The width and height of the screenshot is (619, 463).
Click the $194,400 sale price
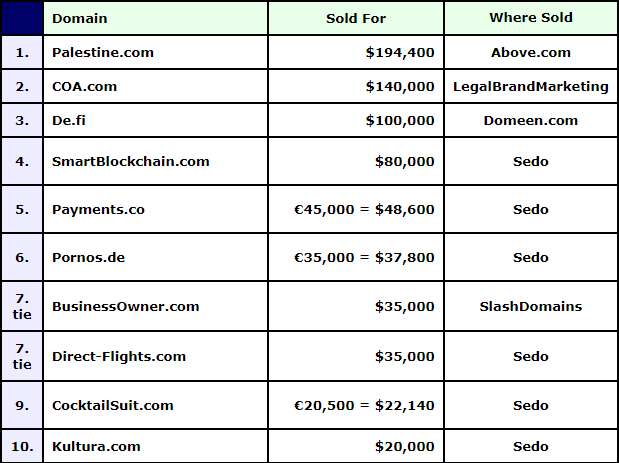tap(400, 52)
